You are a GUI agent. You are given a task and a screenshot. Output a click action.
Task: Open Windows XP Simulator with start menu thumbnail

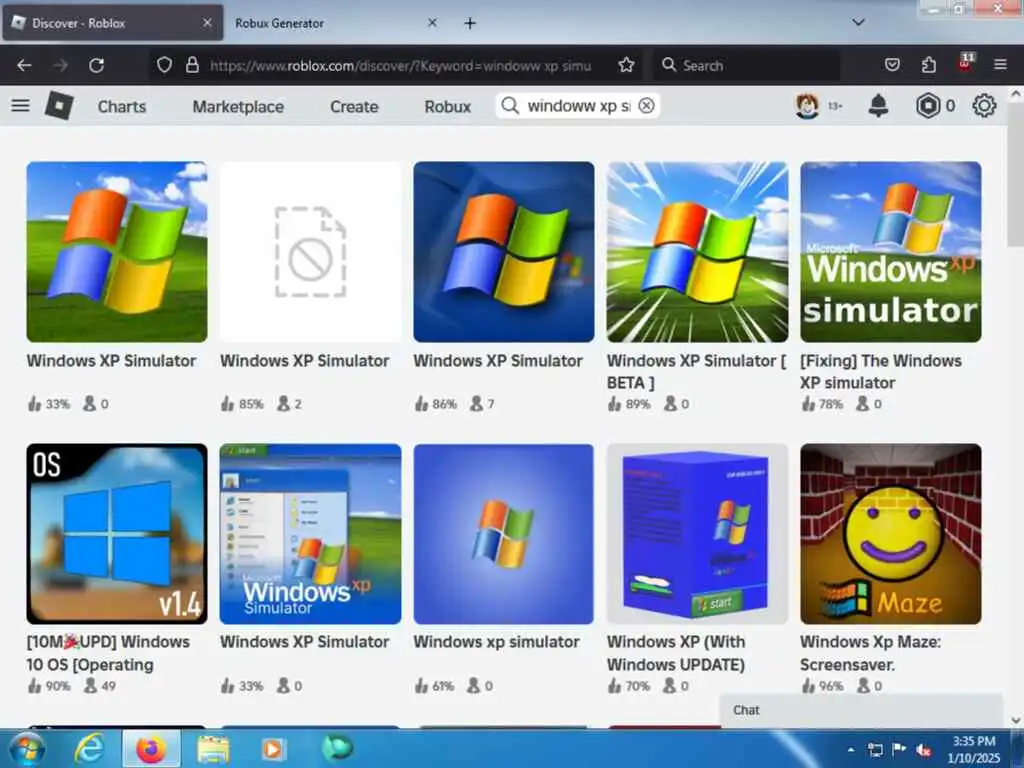pos(310,534)
